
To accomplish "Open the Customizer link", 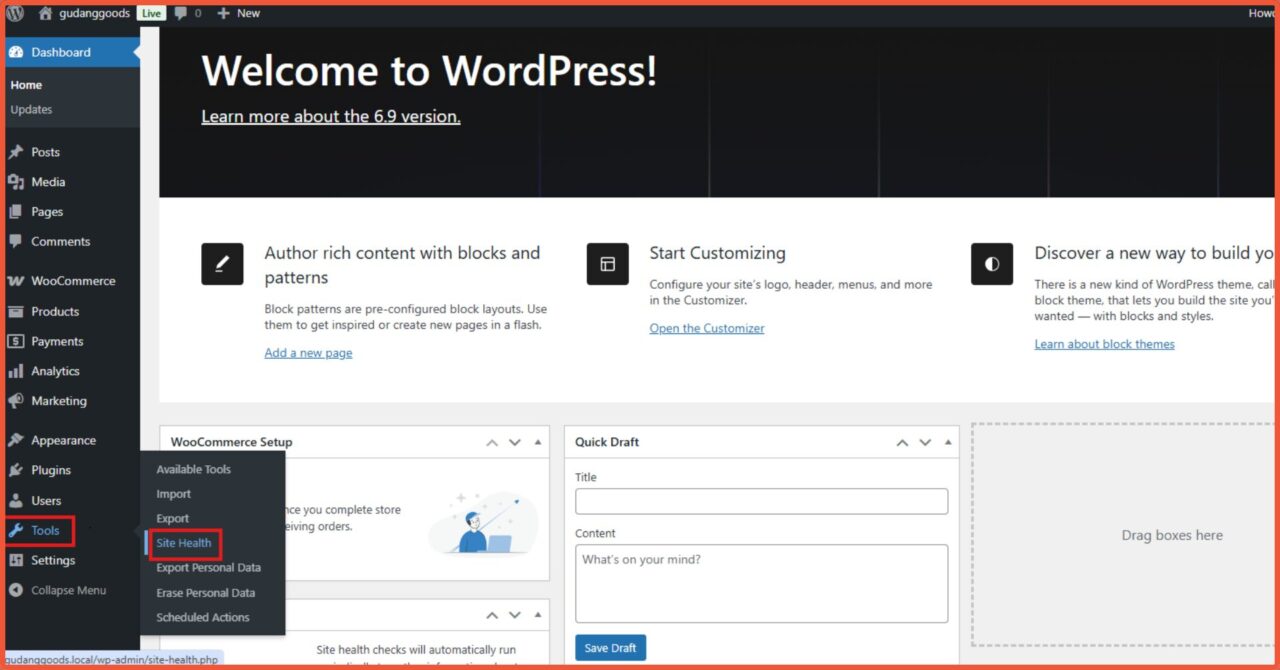I will (707, 328).
